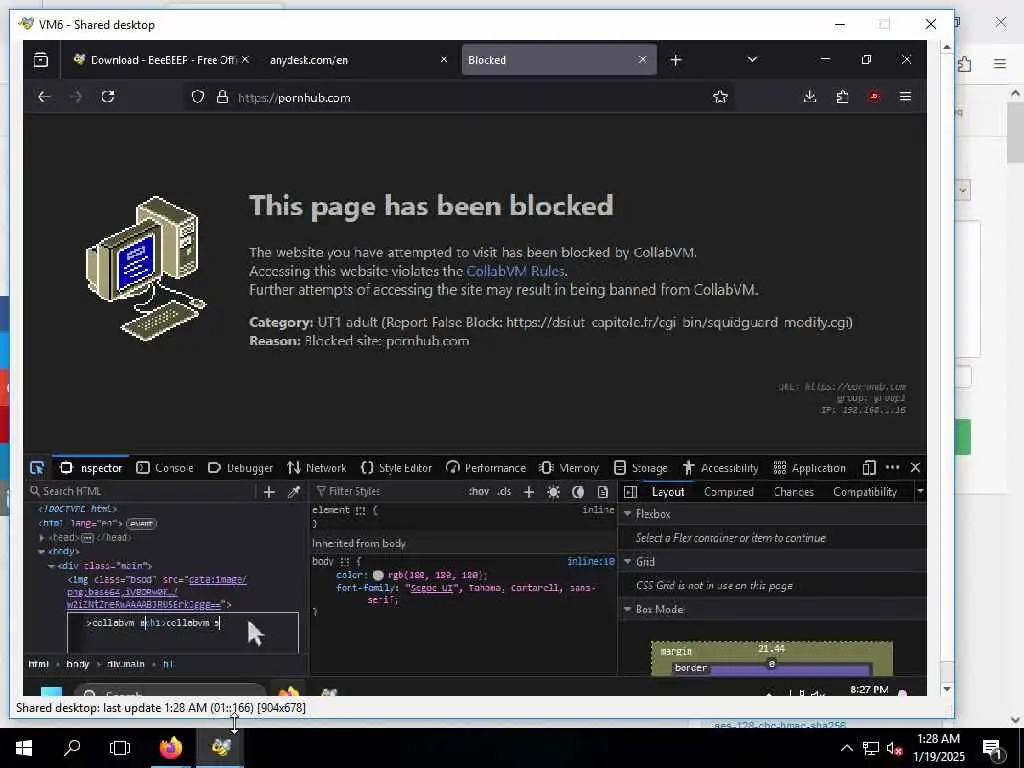Expand the head element node
Screen dimensions: 1024x768
[42, 537]
